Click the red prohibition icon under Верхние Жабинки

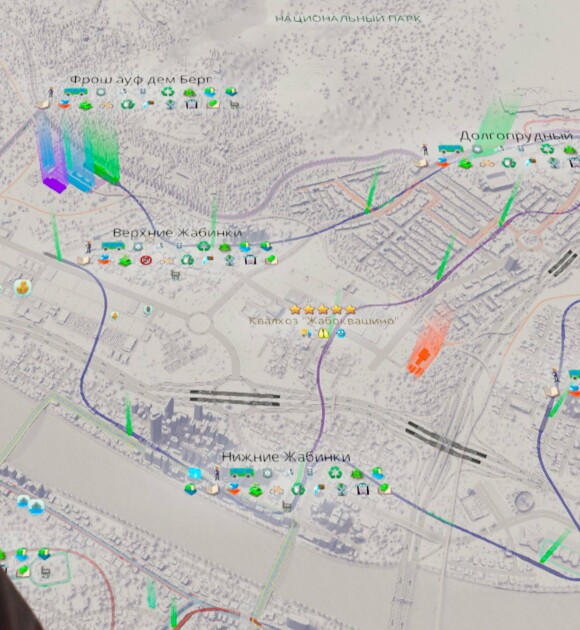(146, 260)
